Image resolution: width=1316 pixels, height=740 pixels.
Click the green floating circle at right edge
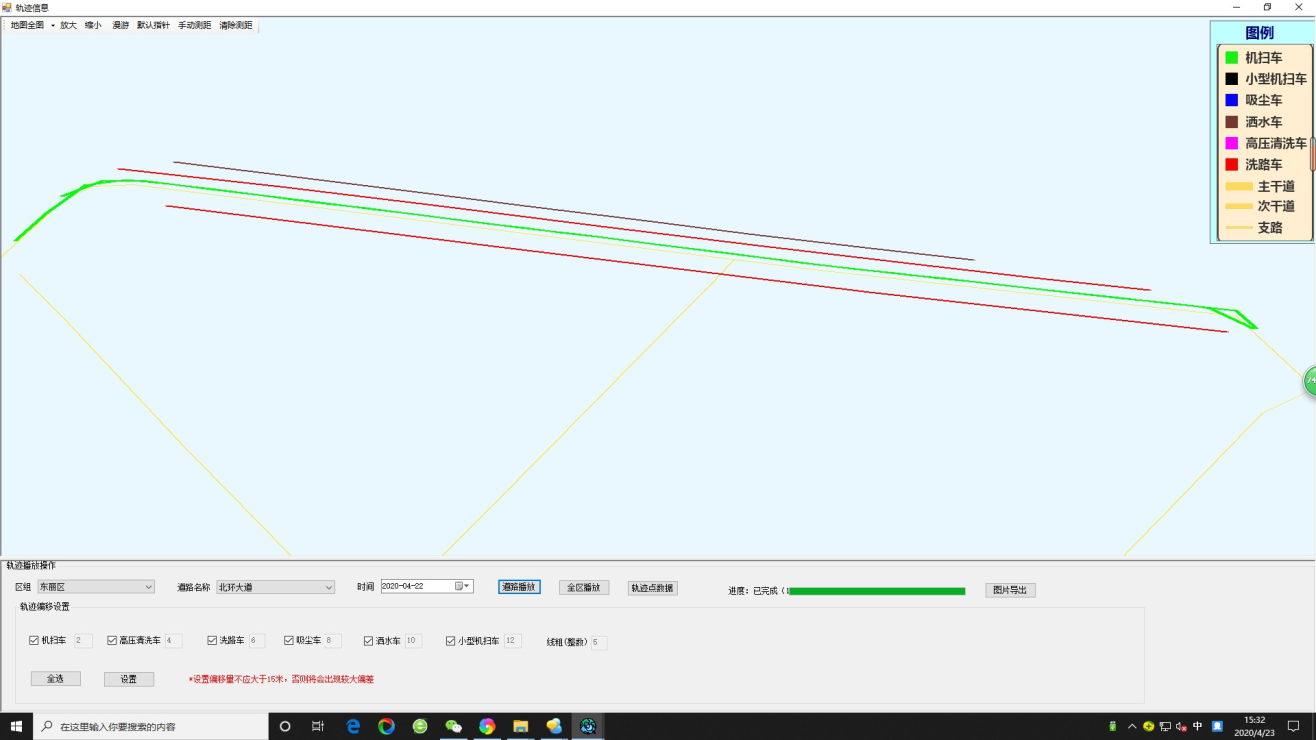pos(1309,381)
